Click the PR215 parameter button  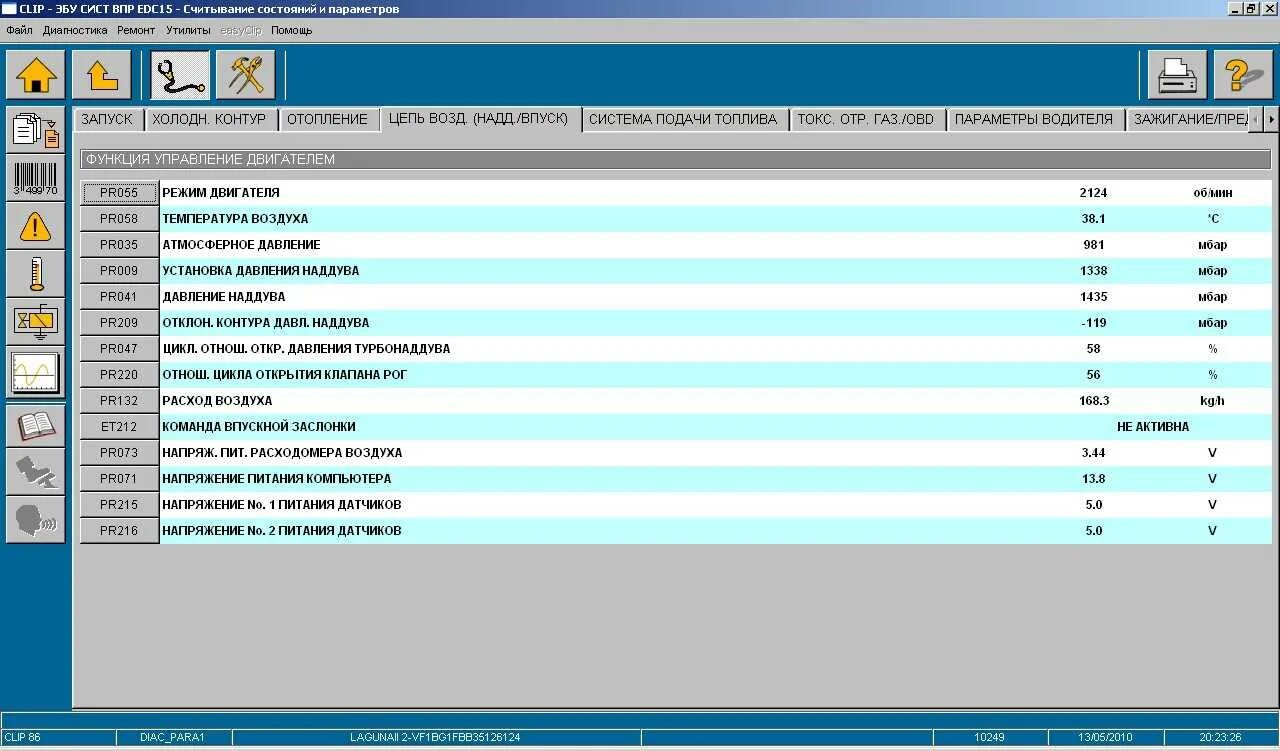point(119,505)
